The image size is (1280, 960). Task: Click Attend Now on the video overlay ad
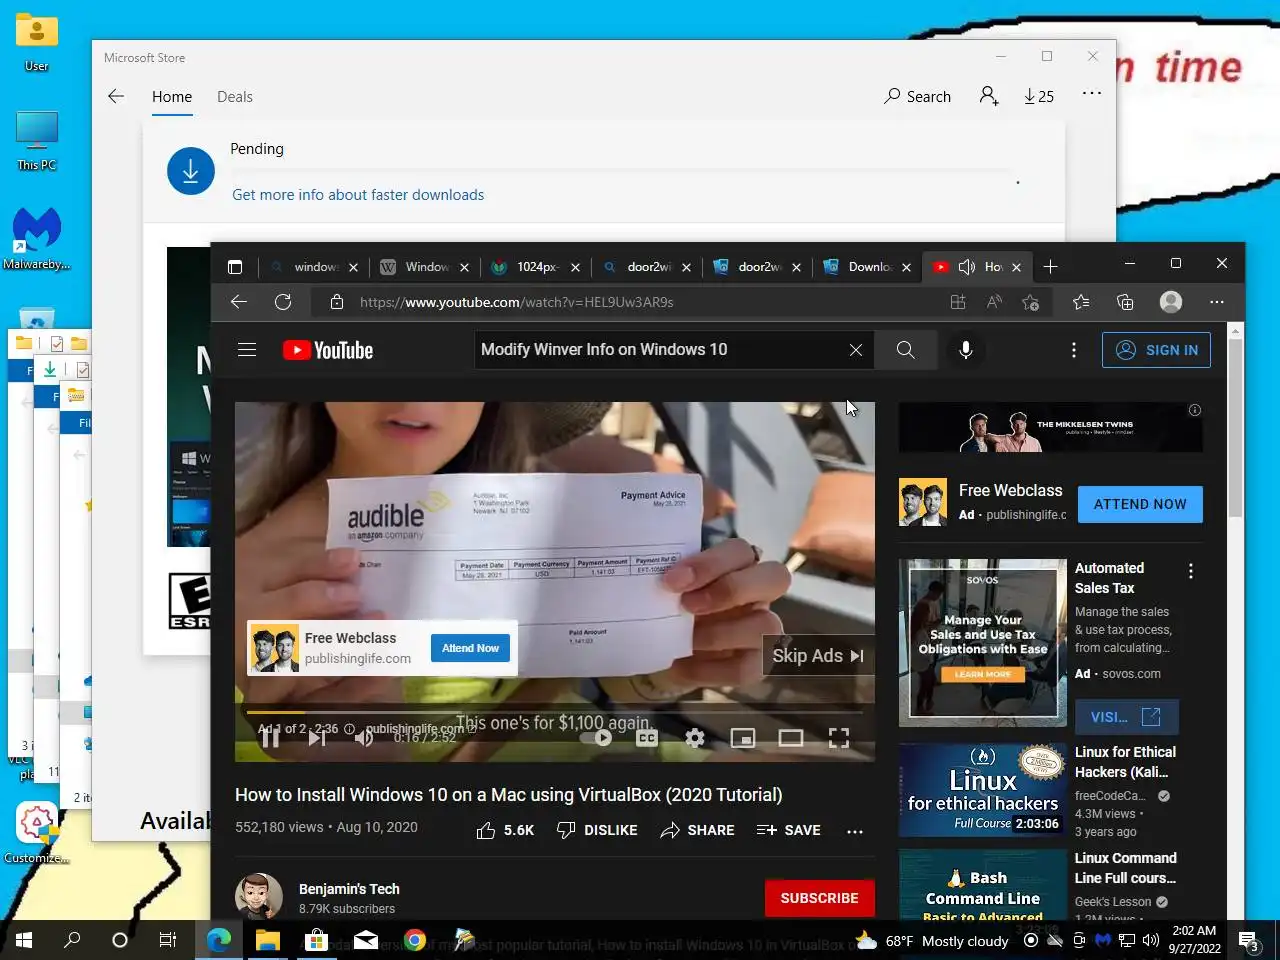[x=470, y=648]
